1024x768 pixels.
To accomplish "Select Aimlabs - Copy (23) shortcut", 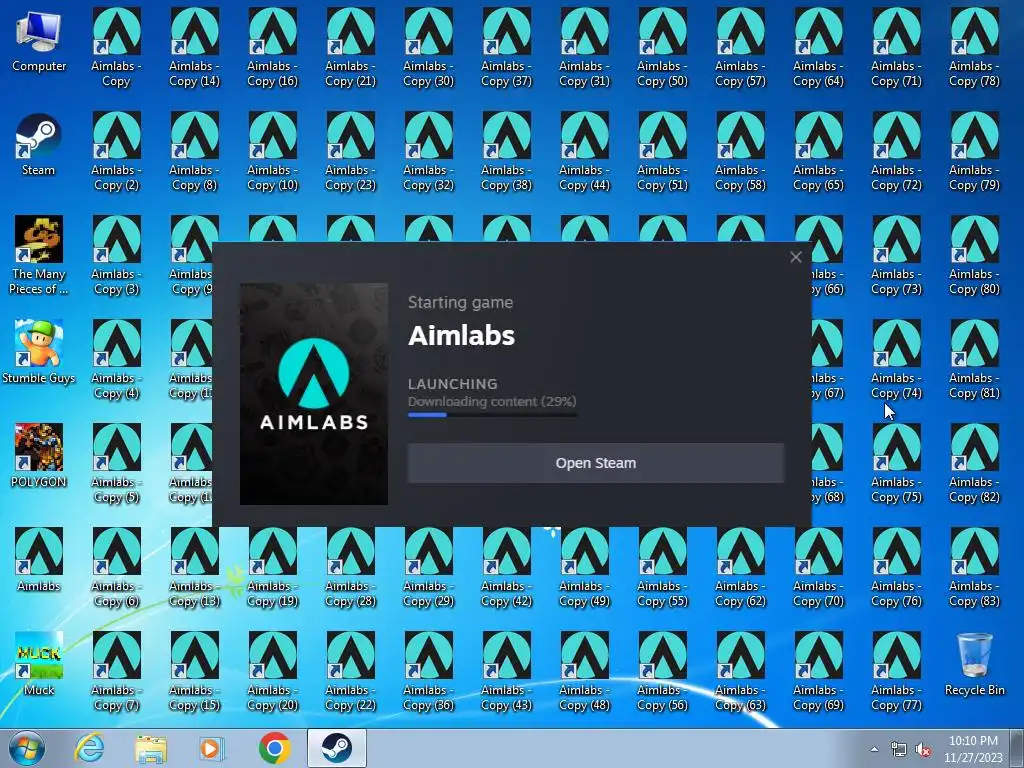I will (x=351, y=152).
